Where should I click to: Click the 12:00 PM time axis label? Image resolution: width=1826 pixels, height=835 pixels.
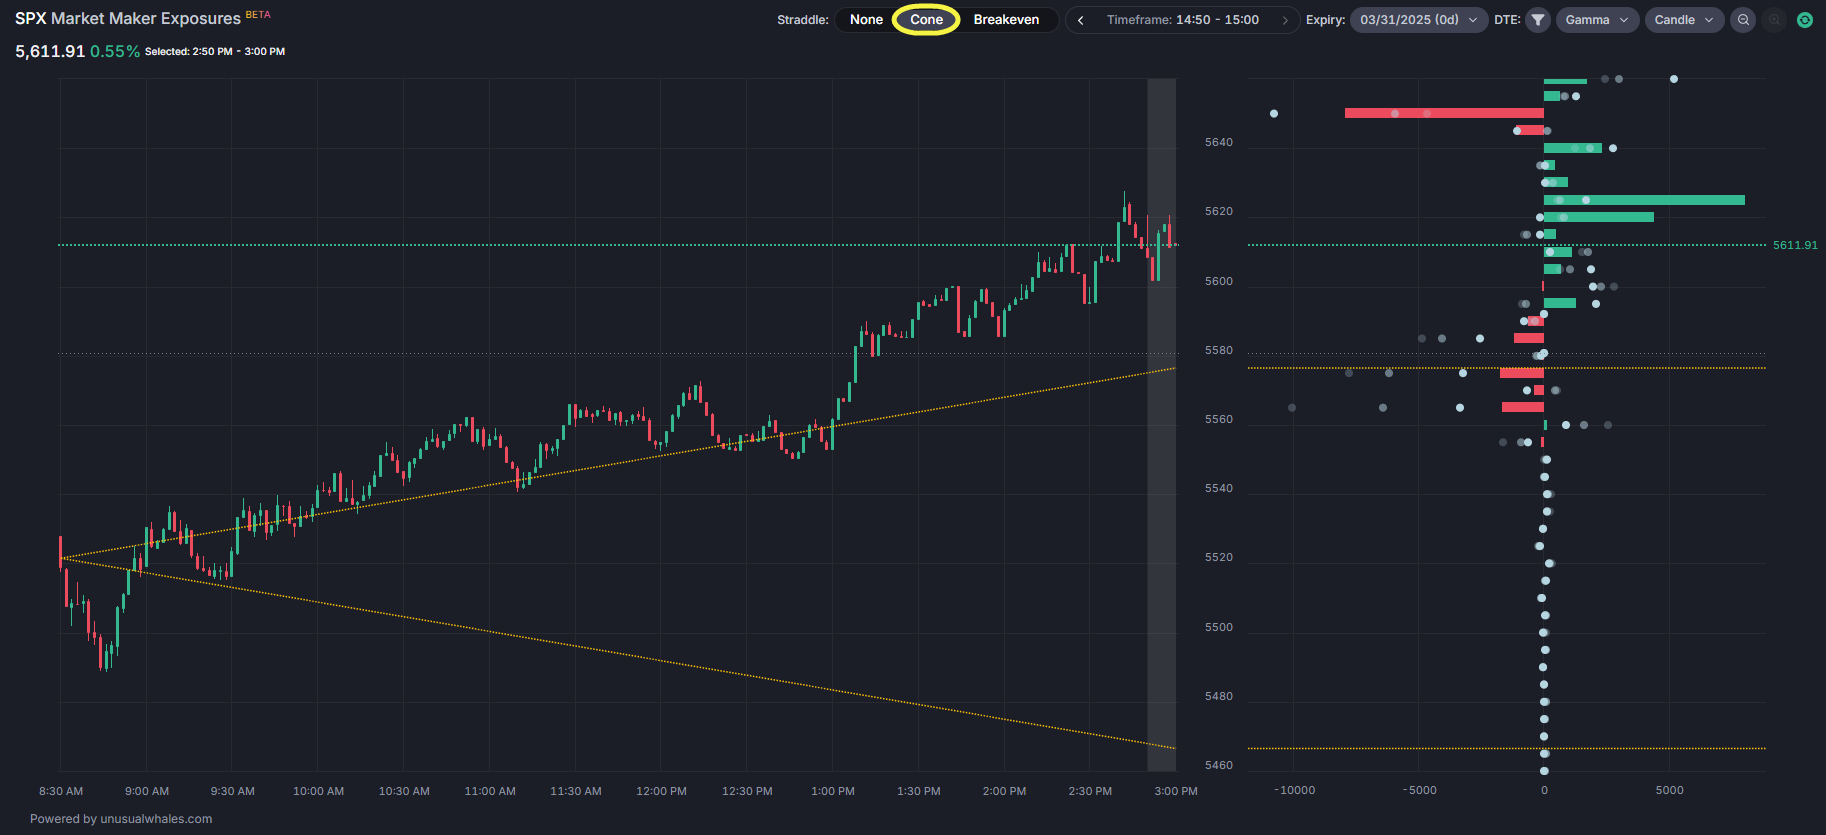(x=661, y=791)
